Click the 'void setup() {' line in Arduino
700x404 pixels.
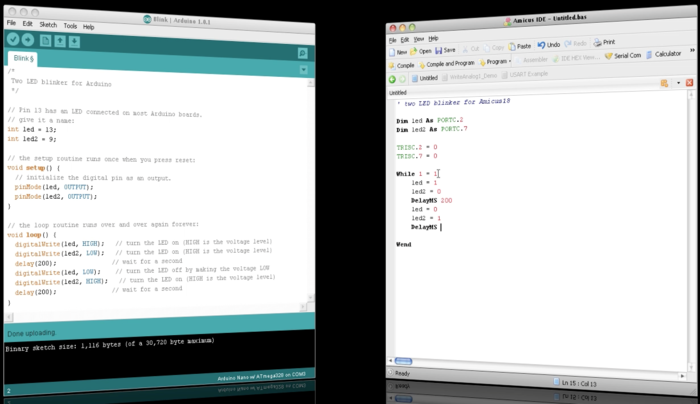pyautogui.click(x=33, y=168)
